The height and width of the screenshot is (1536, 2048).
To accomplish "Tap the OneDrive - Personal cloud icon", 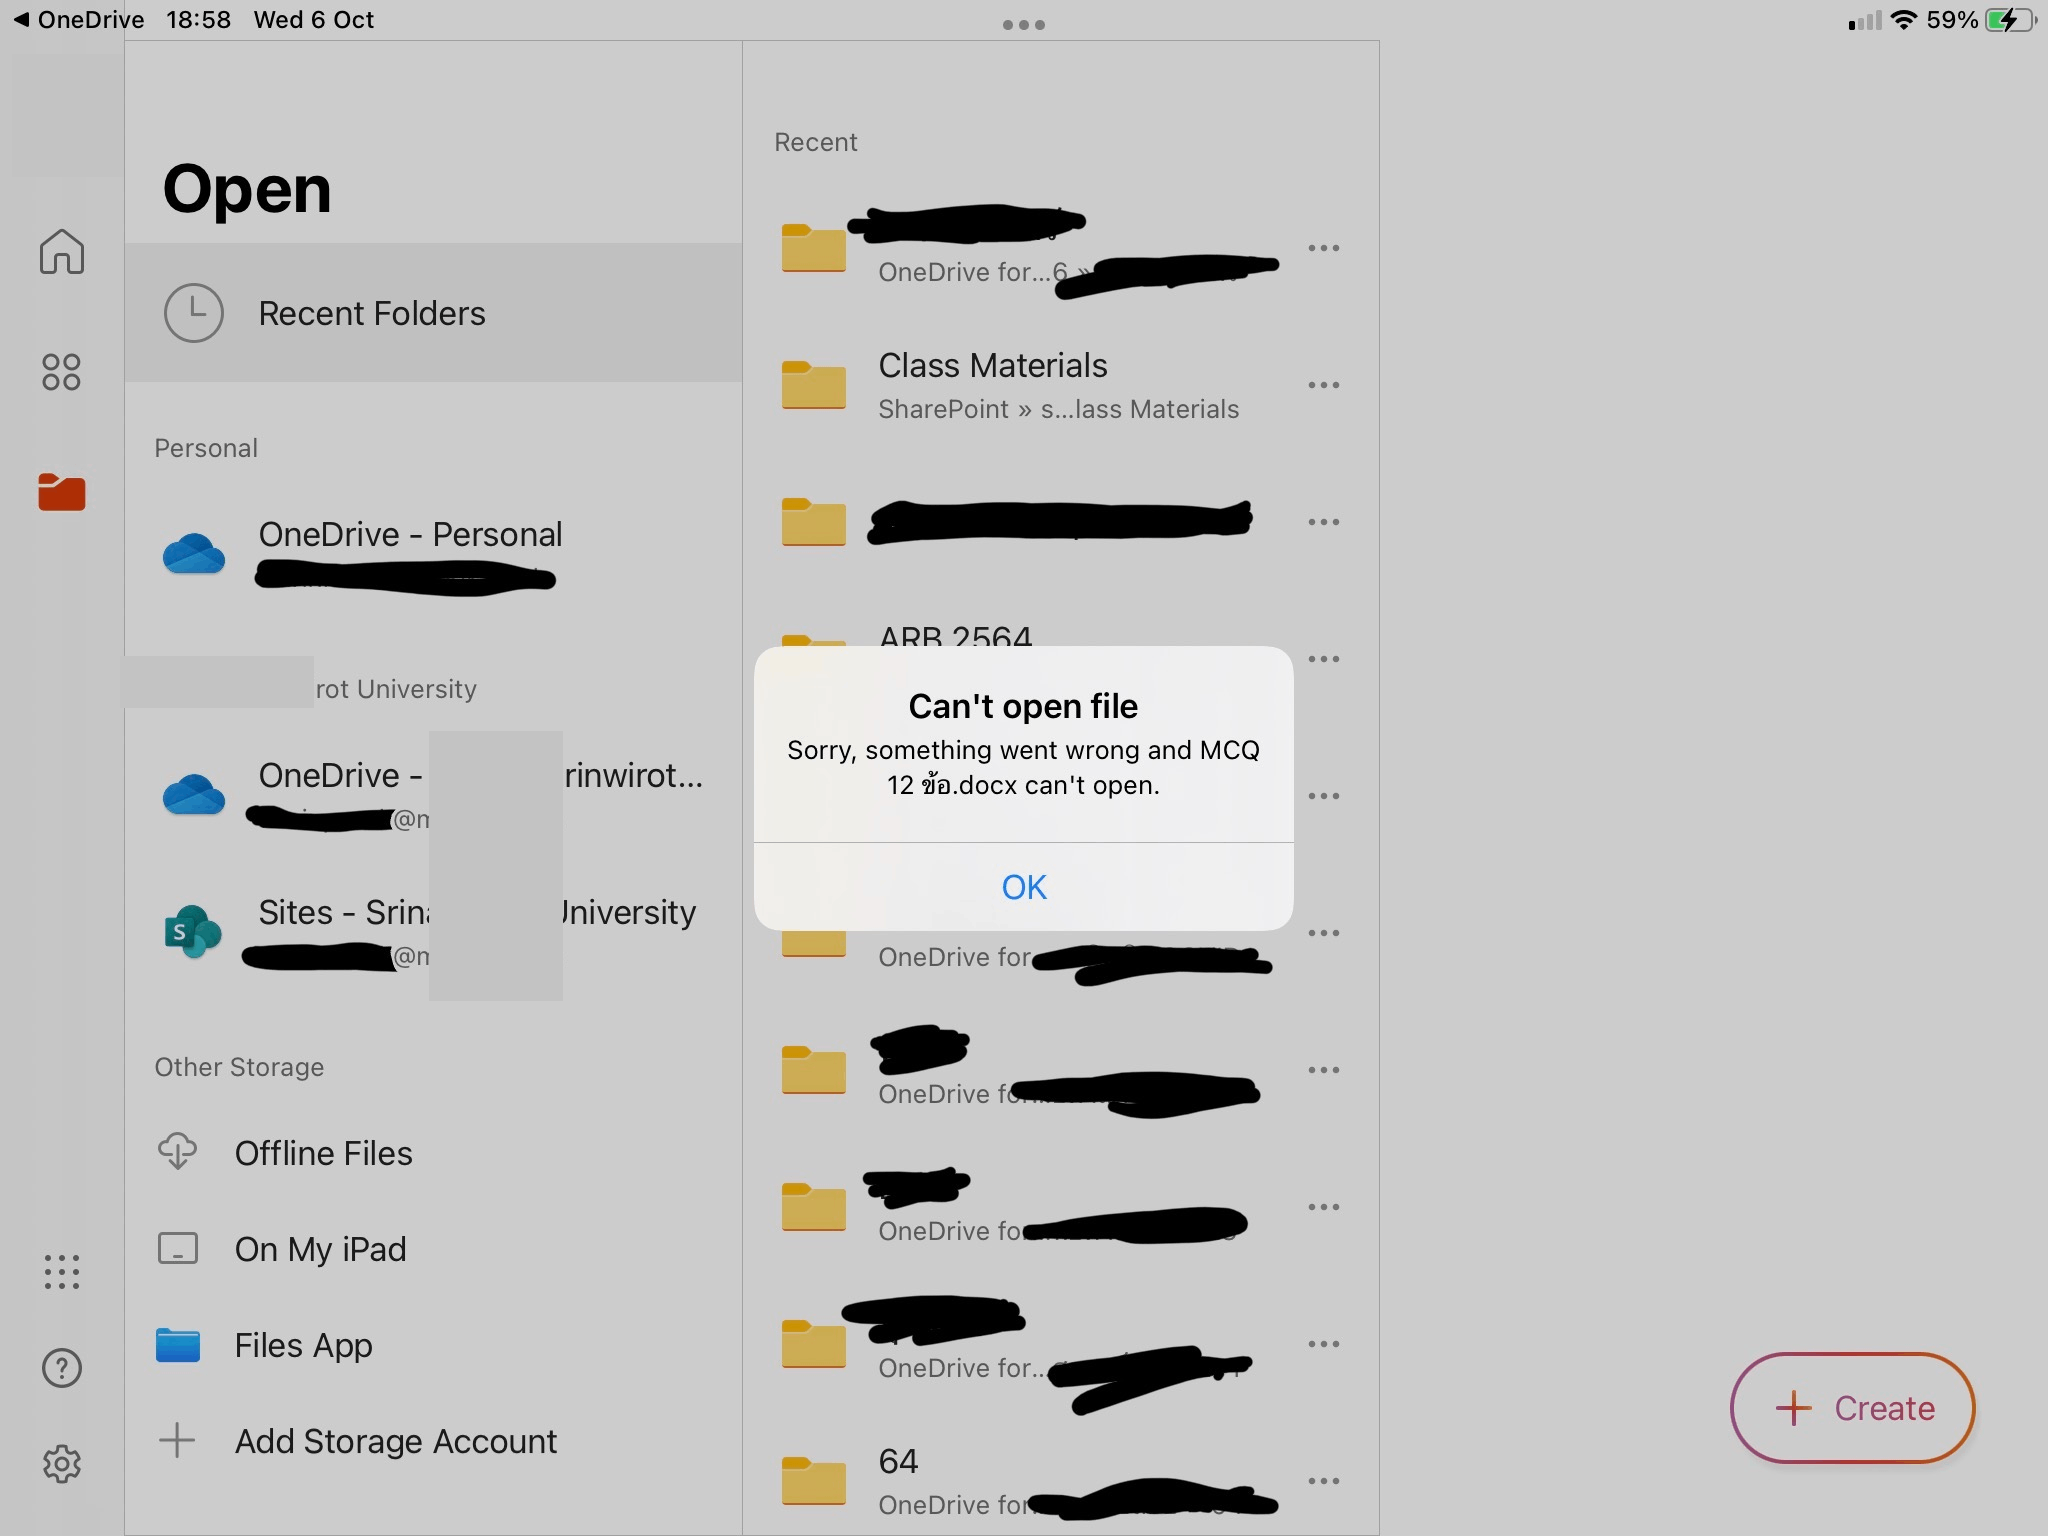I will [x=193, y=553].
